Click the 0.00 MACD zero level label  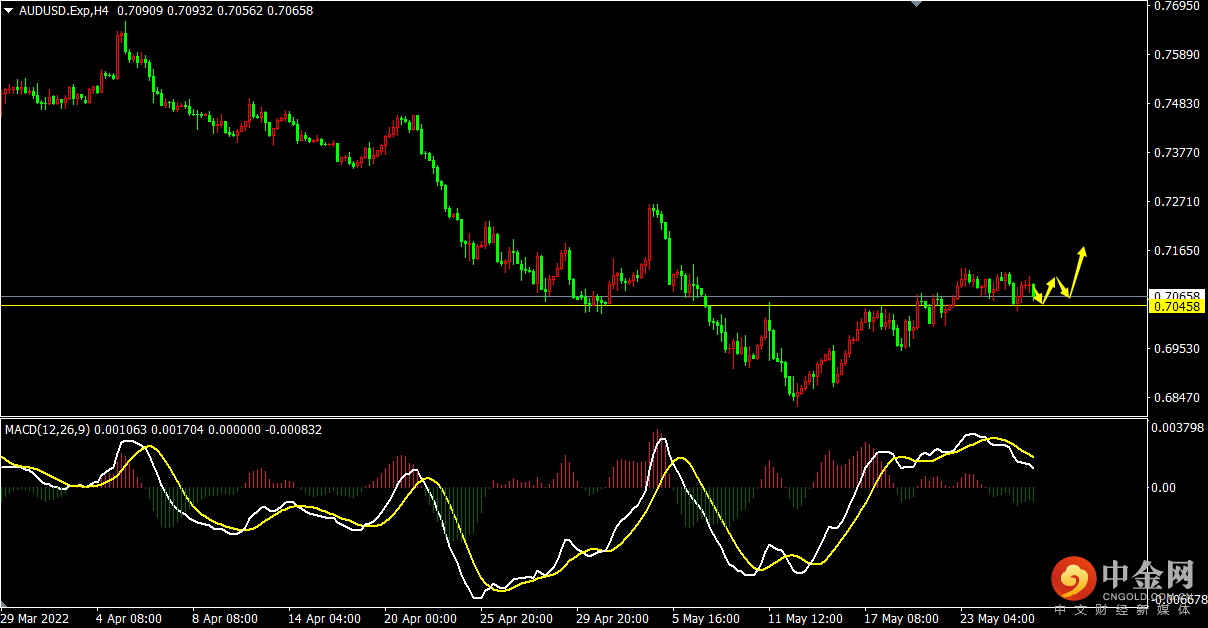click(x=1164, y=488)
